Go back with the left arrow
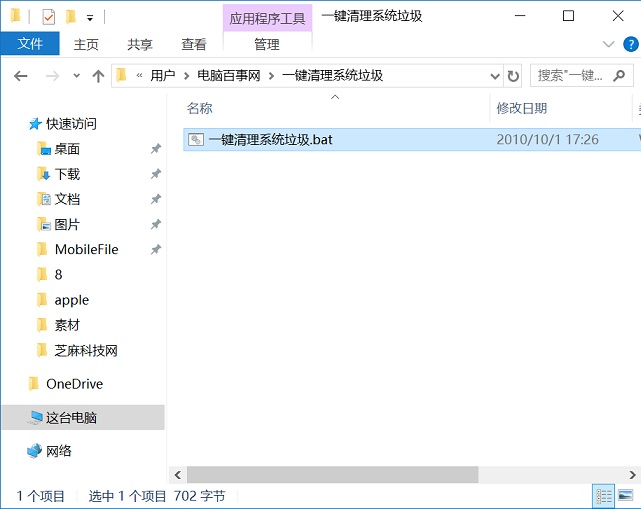641x509 pixels. pyautogui.click(x=20, y=76)
